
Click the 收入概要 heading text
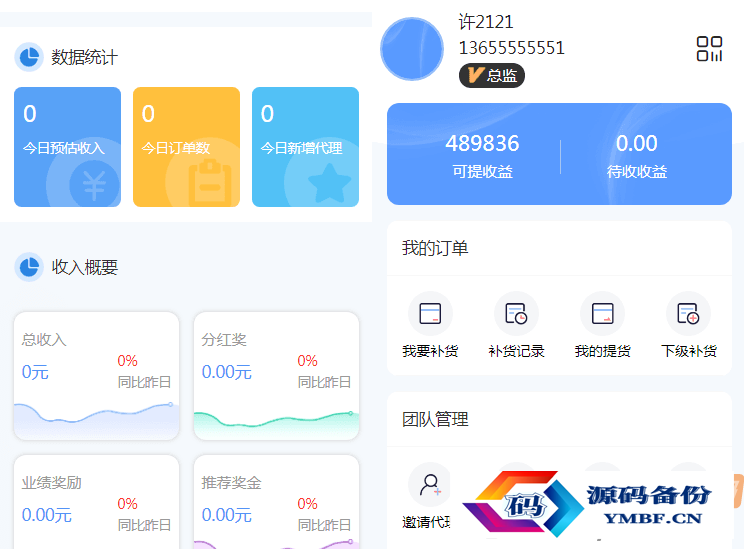click(84, 267)
